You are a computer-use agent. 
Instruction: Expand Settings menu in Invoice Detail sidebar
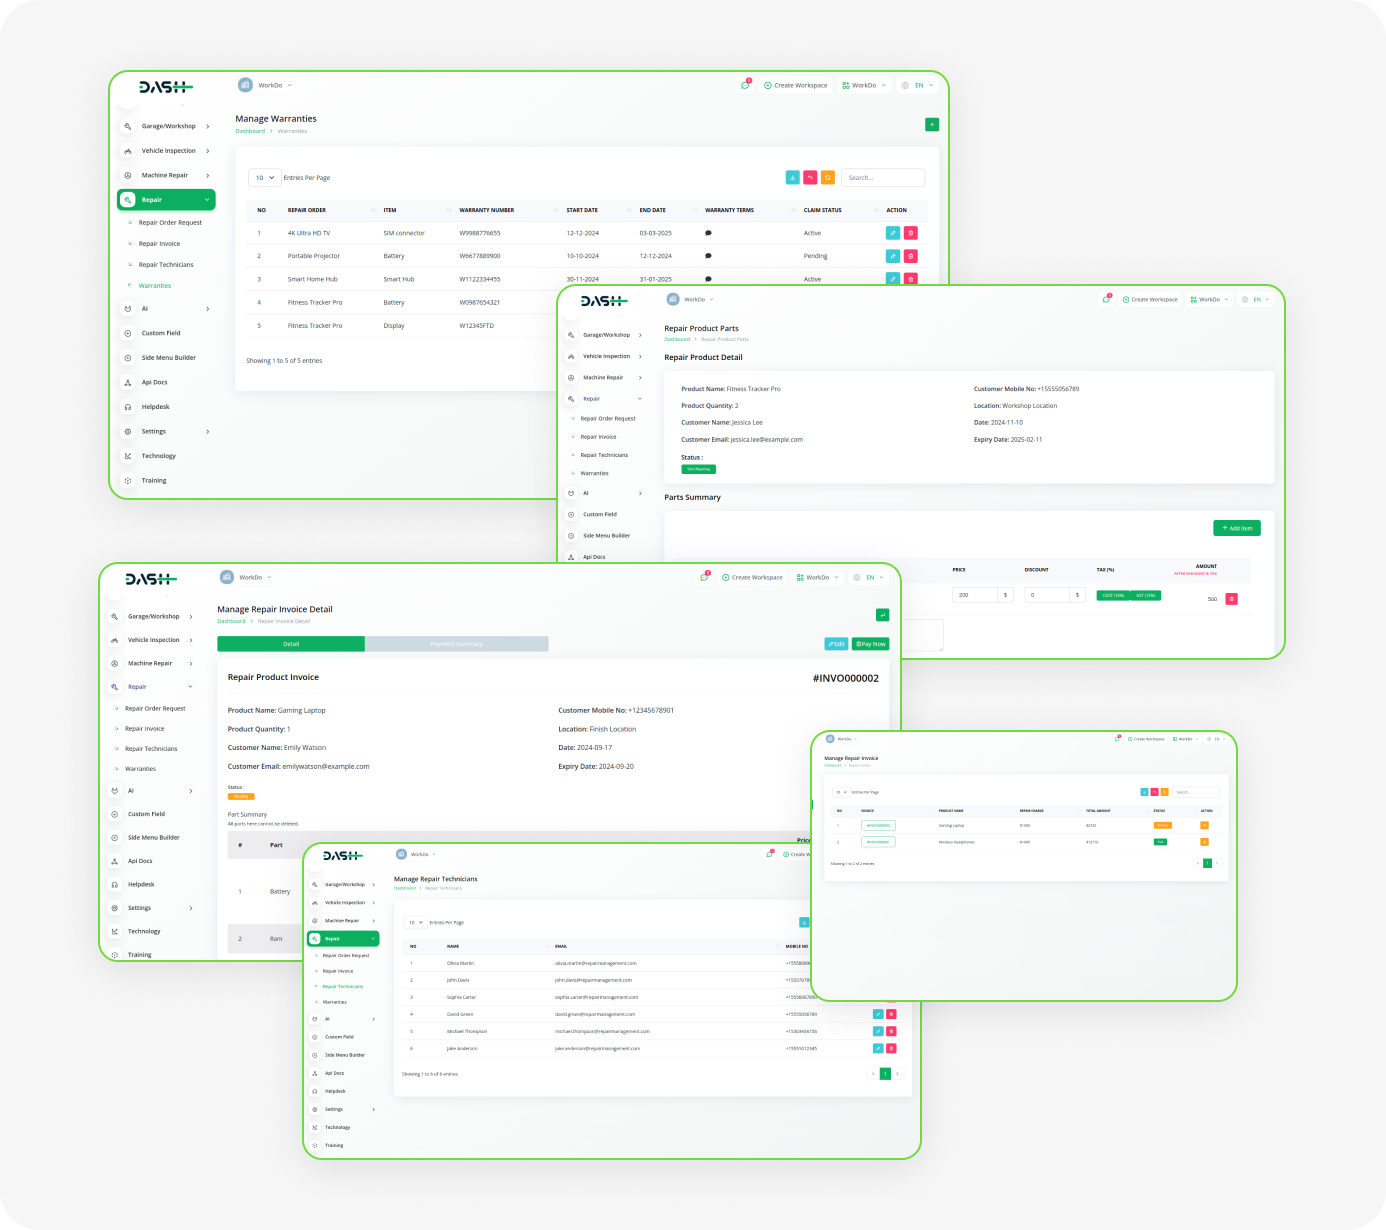tap(151, 908)
